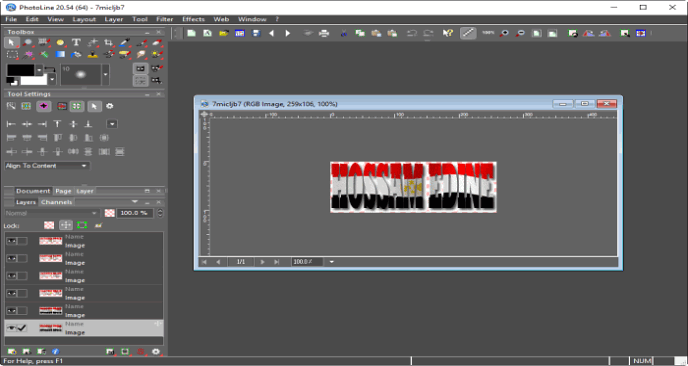Hide the third layer via eye icon

(x=11, y=276)
